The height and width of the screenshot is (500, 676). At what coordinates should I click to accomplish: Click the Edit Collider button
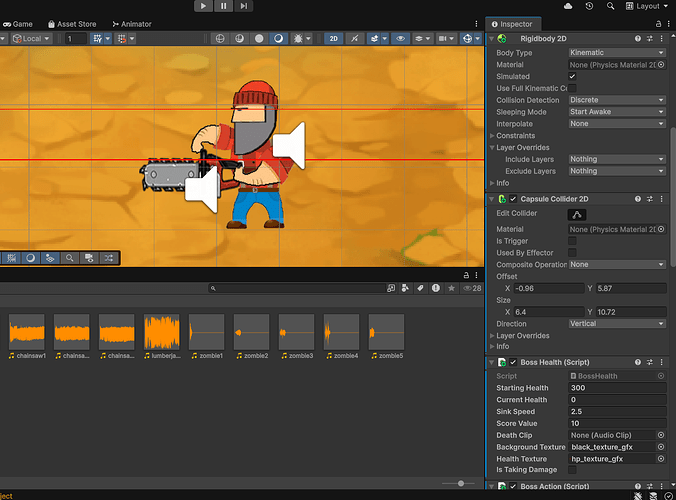(578, 214)
